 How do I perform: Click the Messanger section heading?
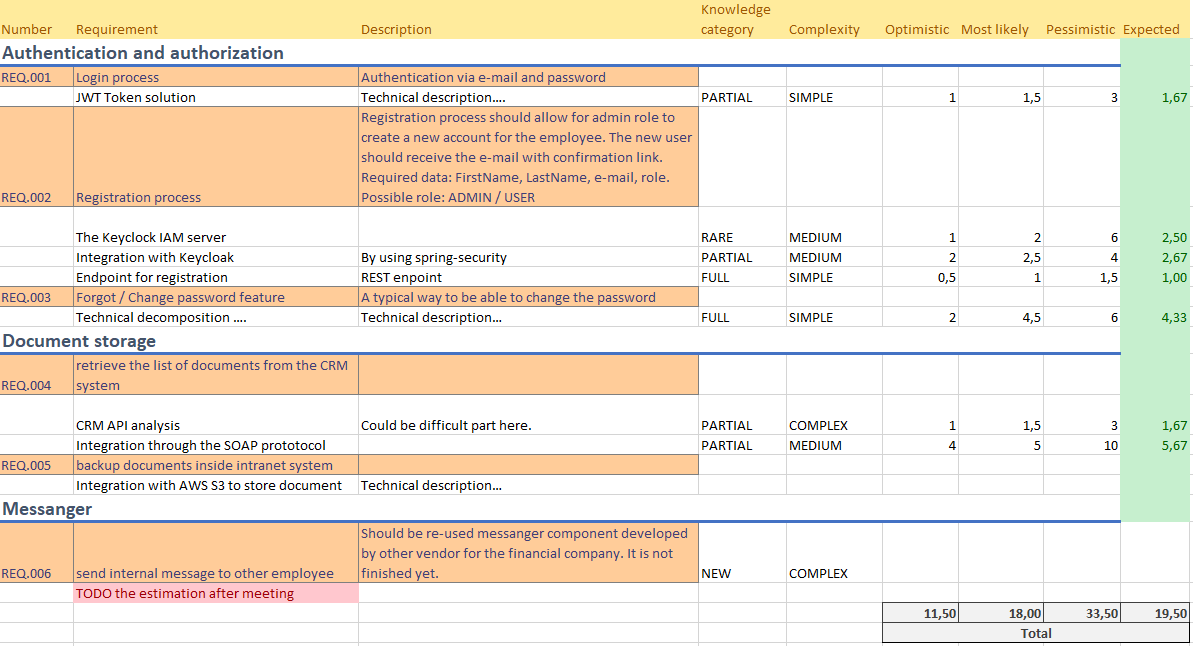pos(44,509)
